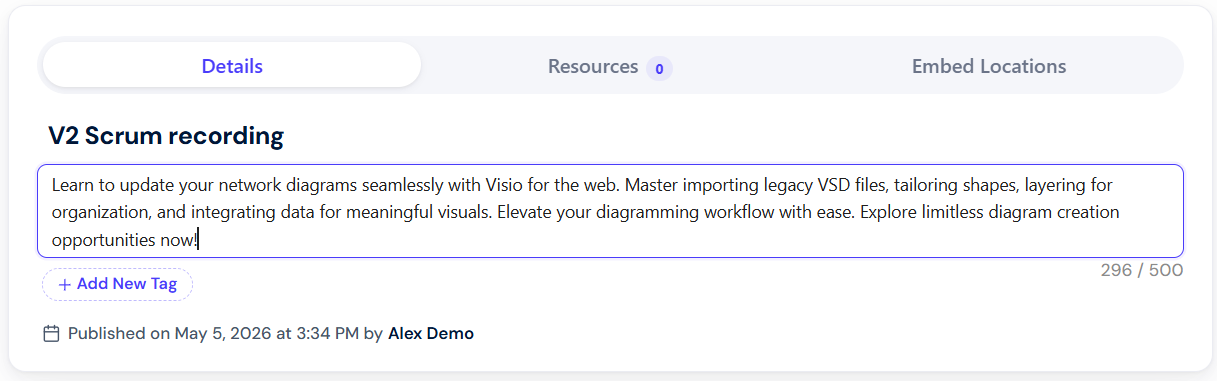This screenshot has width=1217, height=381.
Task: Click the May 5, 2026 publish date
Action: click(224, 333)
